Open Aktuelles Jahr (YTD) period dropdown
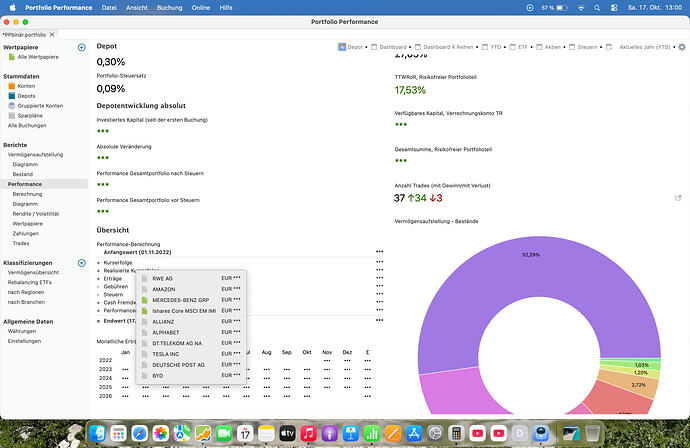This screenshot has width=690, height=448. coord(647,47)
